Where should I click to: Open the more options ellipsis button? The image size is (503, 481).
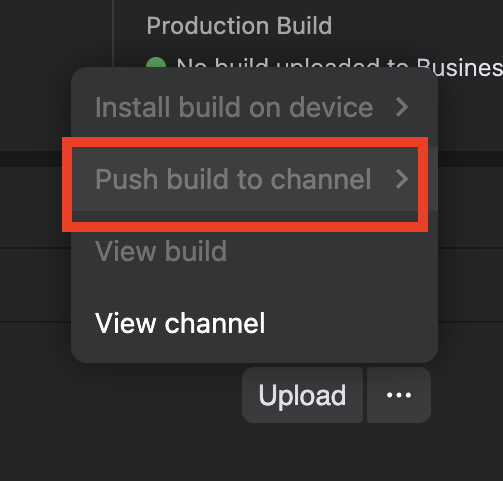[399, 395]
